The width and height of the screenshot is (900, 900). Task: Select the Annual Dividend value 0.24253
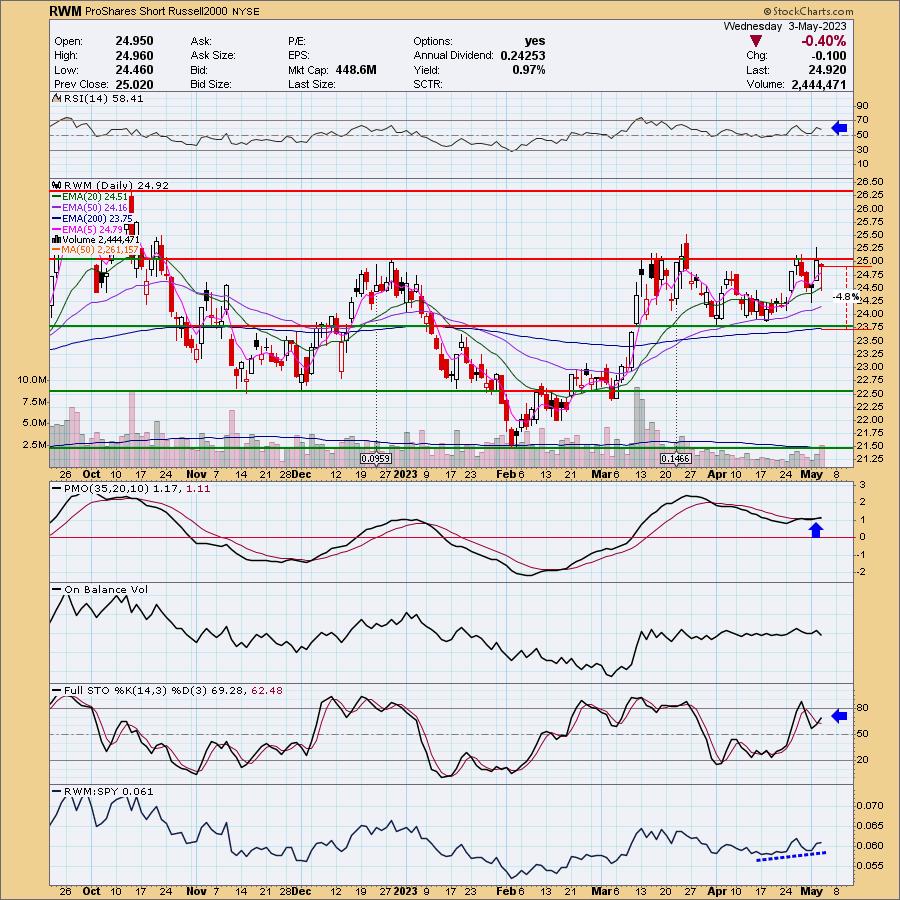pos(522,55)
